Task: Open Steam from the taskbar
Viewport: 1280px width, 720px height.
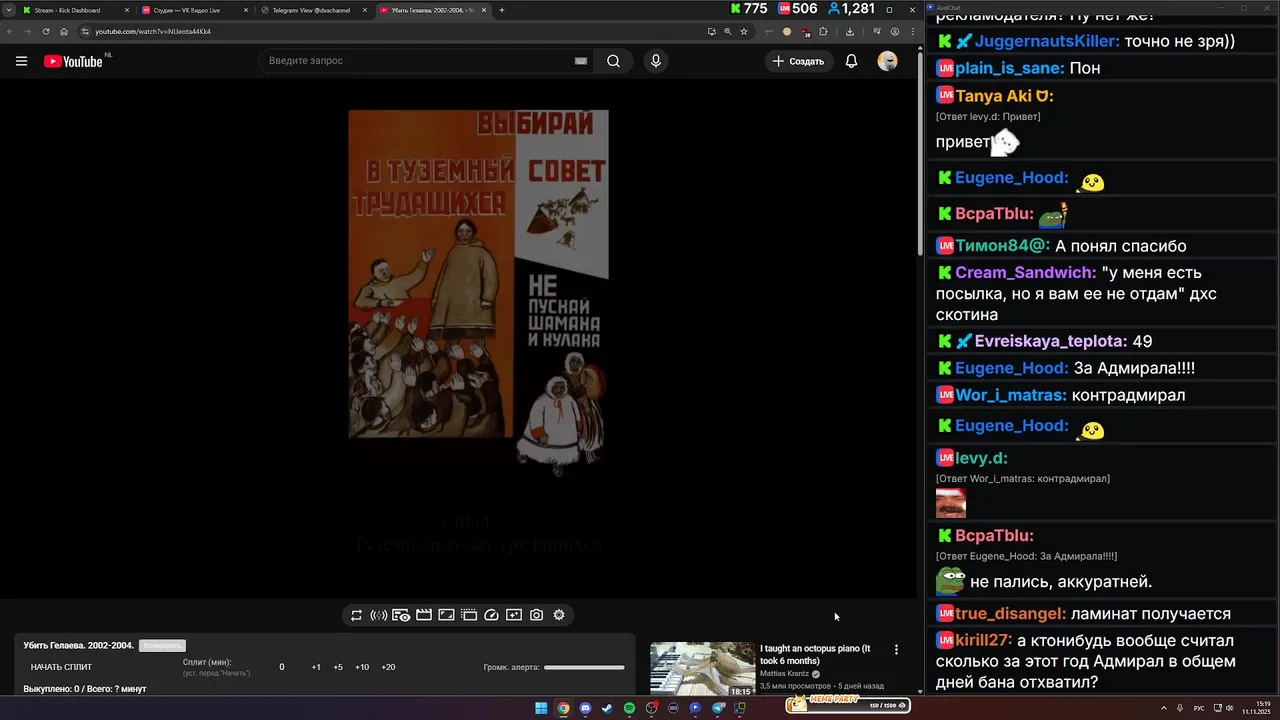Action: click(x=607, y=708)
